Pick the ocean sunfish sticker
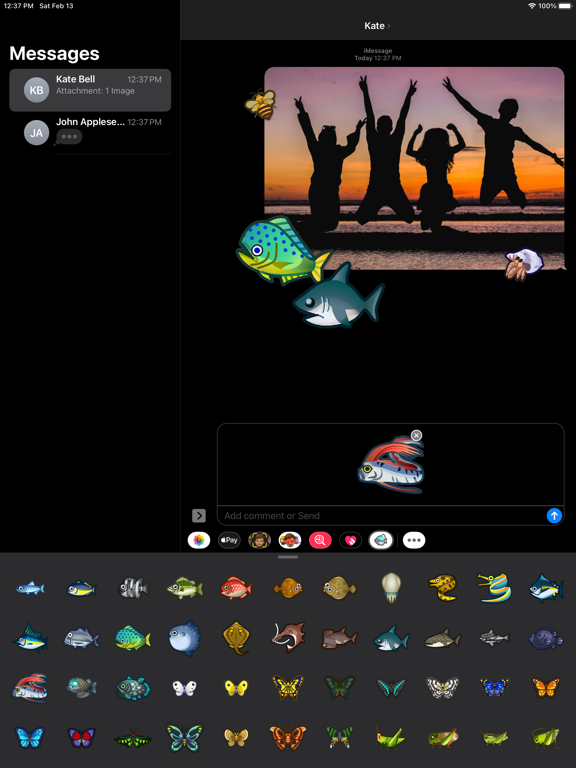This screenshot has height=768, width=576. [184, 638]
